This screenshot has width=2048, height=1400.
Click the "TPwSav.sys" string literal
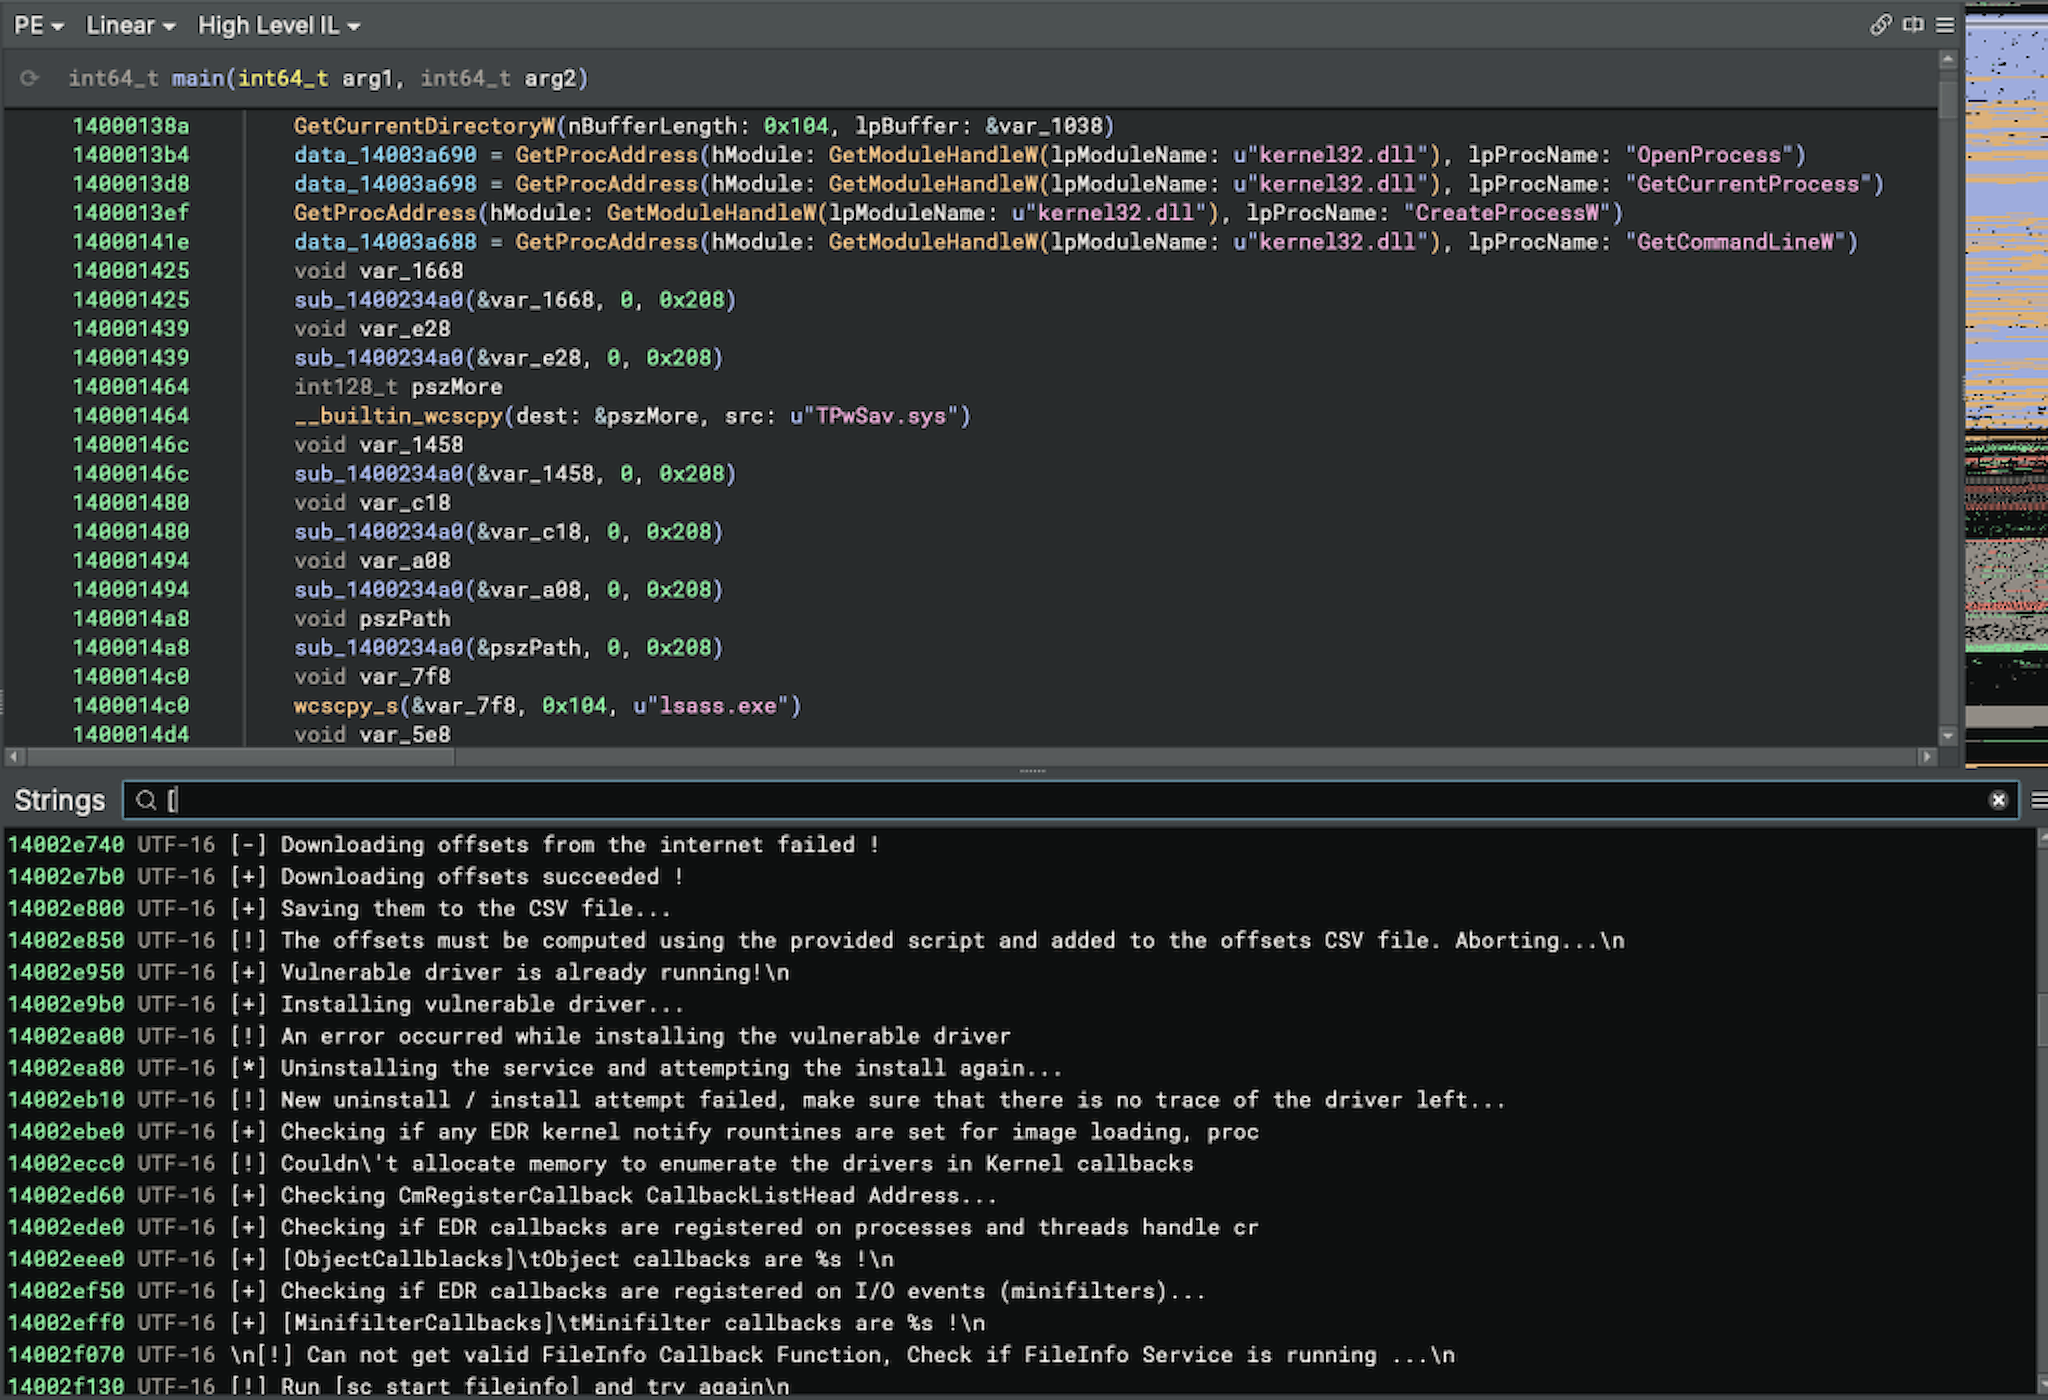coord(879,416)
